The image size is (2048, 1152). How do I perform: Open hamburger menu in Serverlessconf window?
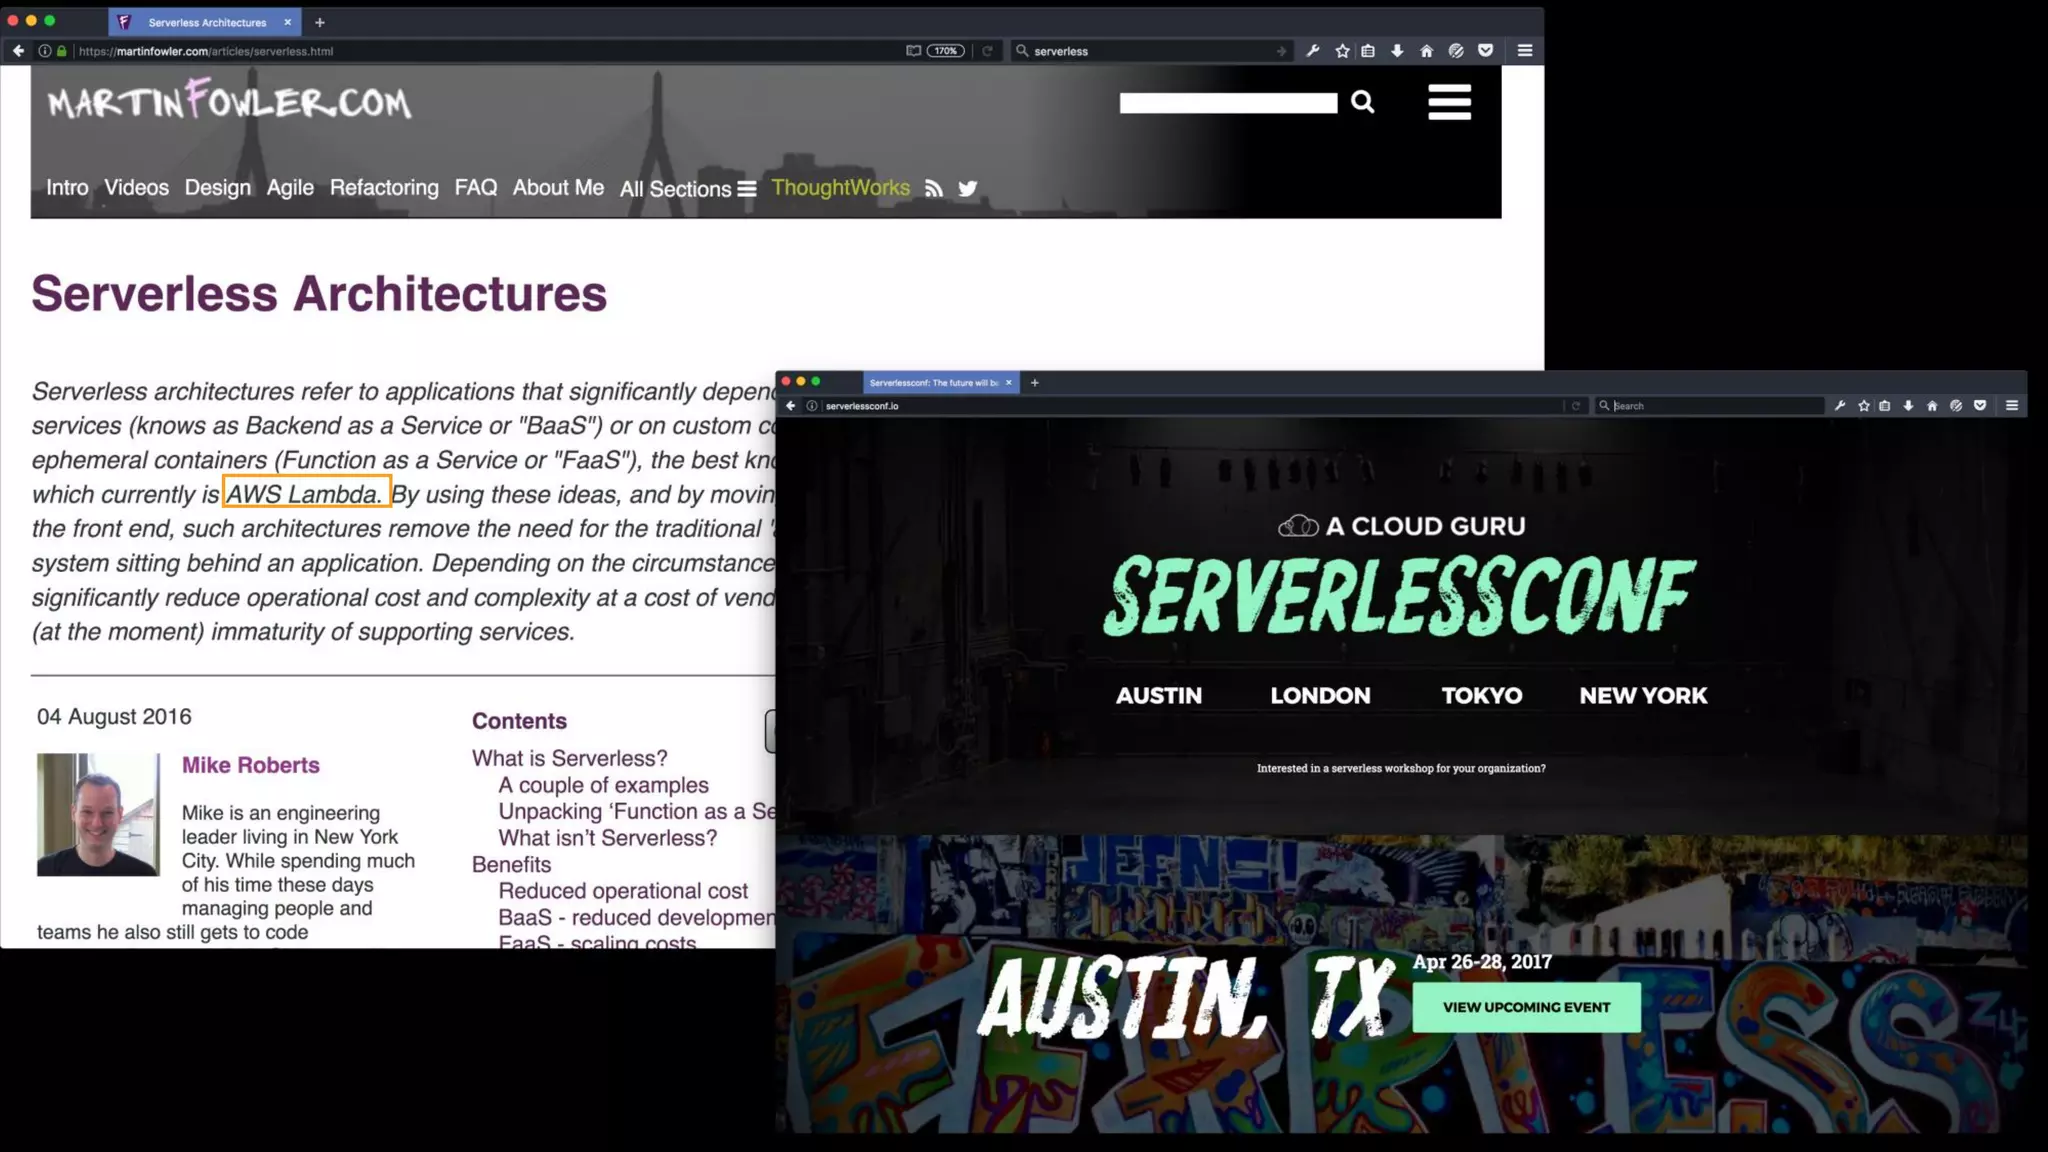click(x=2011, y=406)
